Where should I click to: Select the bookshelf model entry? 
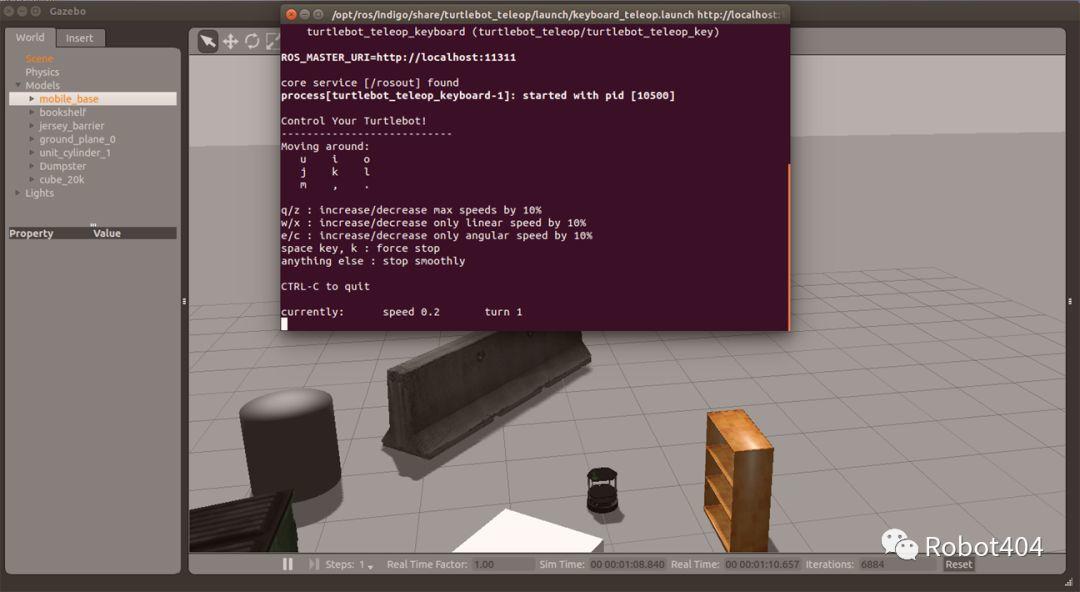tap(63, 112)
